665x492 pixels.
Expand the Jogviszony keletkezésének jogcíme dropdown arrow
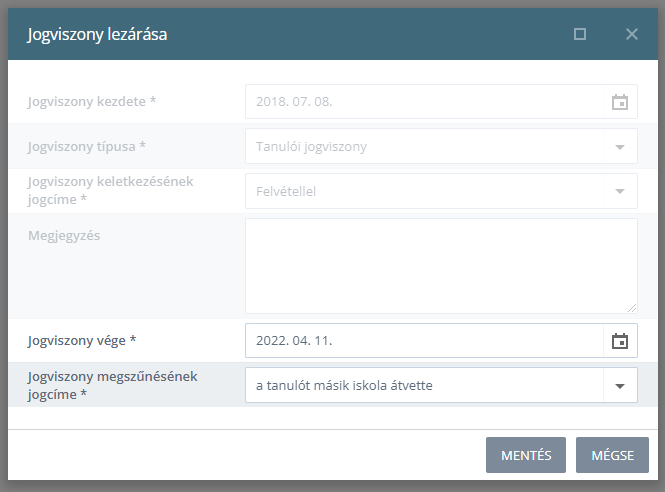point(620,191)
